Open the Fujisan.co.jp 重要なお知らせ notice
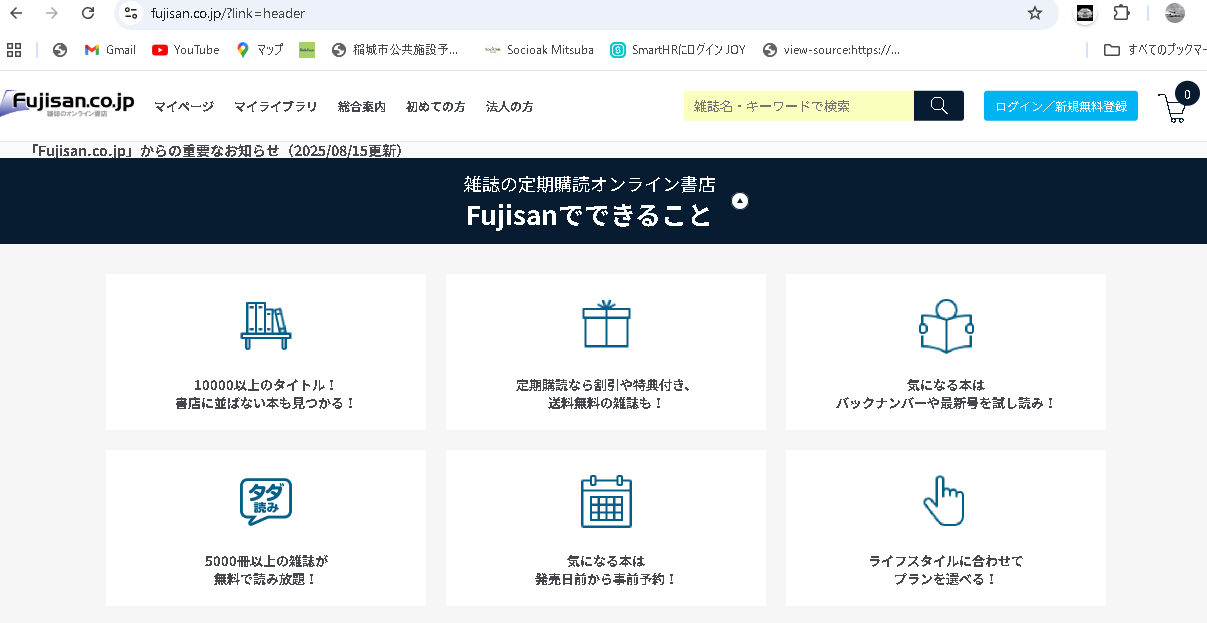This screenshot has height=623, width=1207. click(x=217, y=151)
